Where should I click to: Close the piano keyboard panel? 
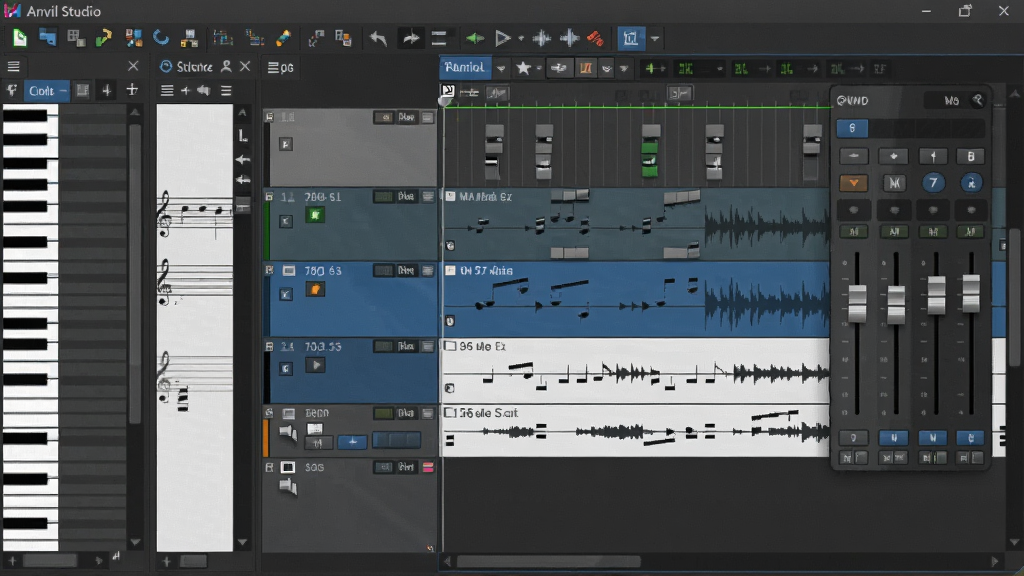[133, 66]
